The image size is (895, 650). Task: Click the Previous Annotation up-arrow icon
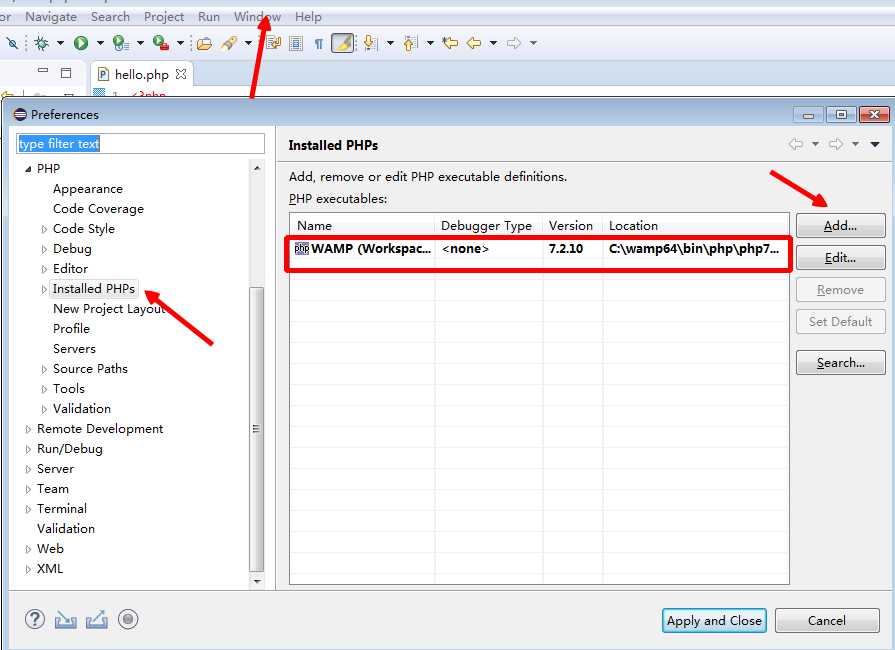pos(410,43)
